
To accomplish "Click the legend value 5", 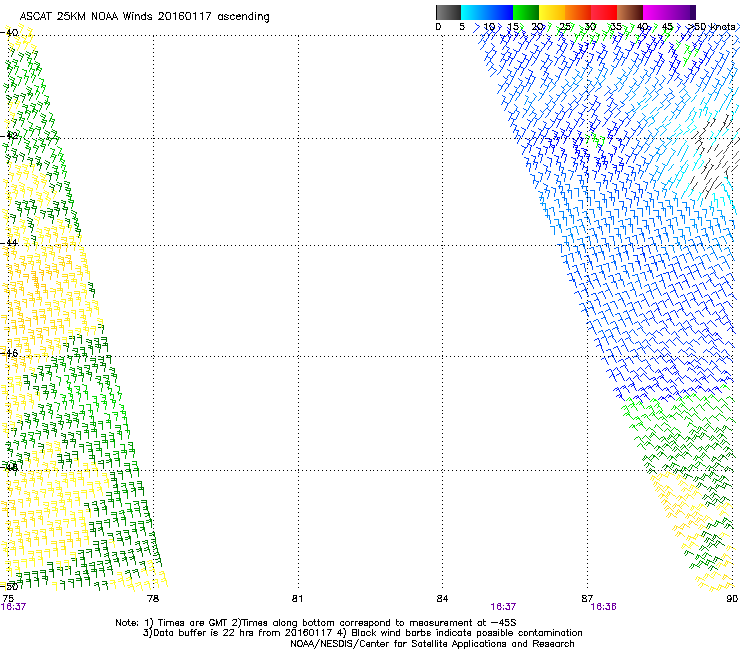I will pos(462,27).
